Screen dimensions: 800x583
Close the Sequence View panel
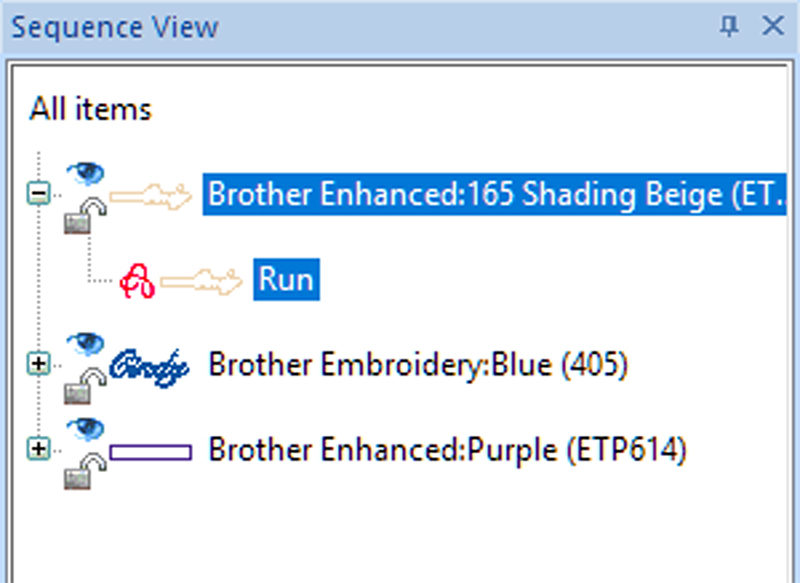coord(773,27)
